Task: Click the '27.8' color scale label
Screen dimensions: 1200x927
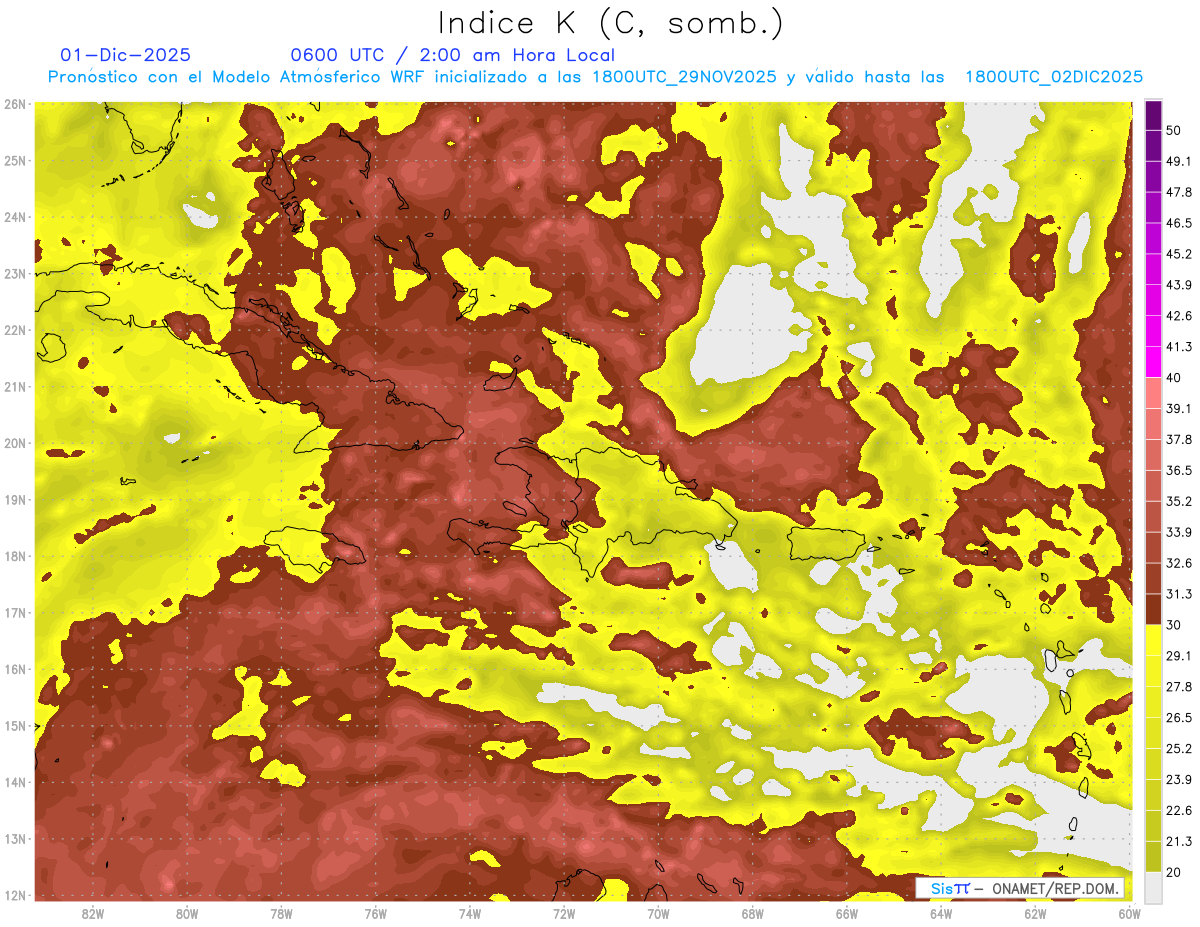Action: (1178, 687)
